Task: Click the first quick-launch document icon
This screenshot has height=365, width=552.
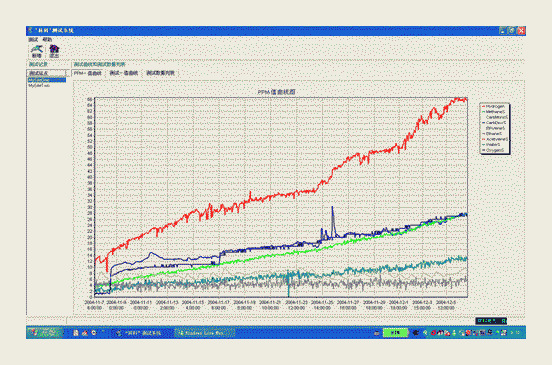Action: coord(76,333)
